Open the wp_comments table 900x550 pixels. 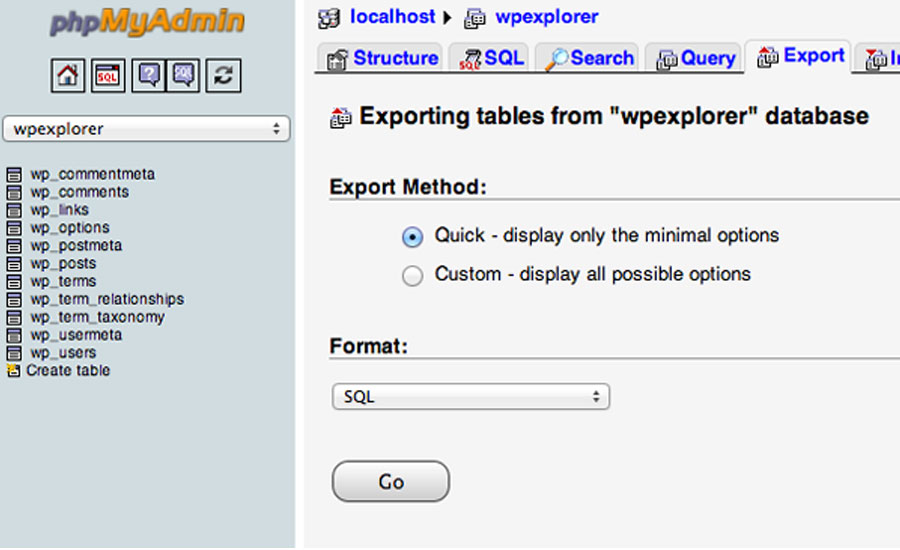(79, 192)
